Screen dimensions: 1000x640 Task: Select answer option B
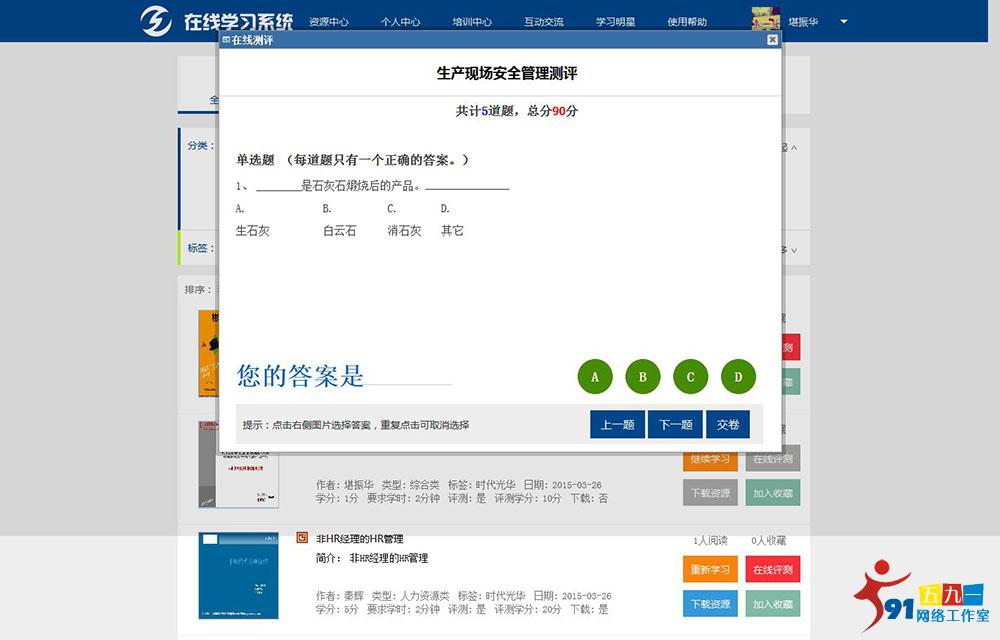click(643, 377)
